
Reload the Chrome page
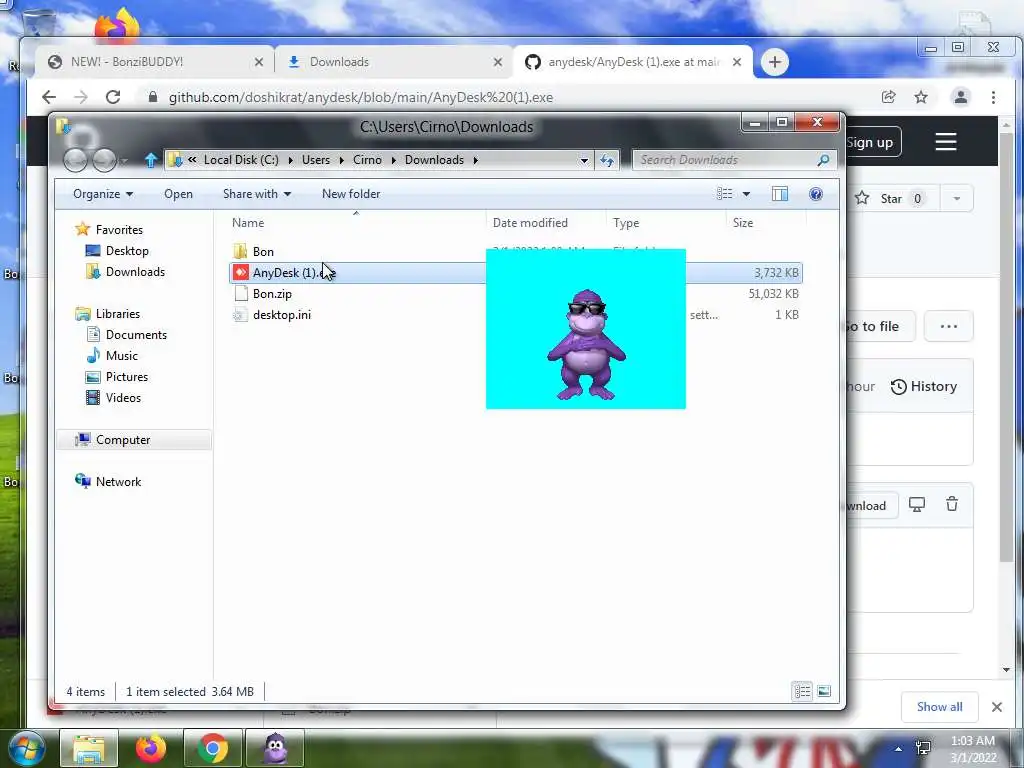pos(113,97)
